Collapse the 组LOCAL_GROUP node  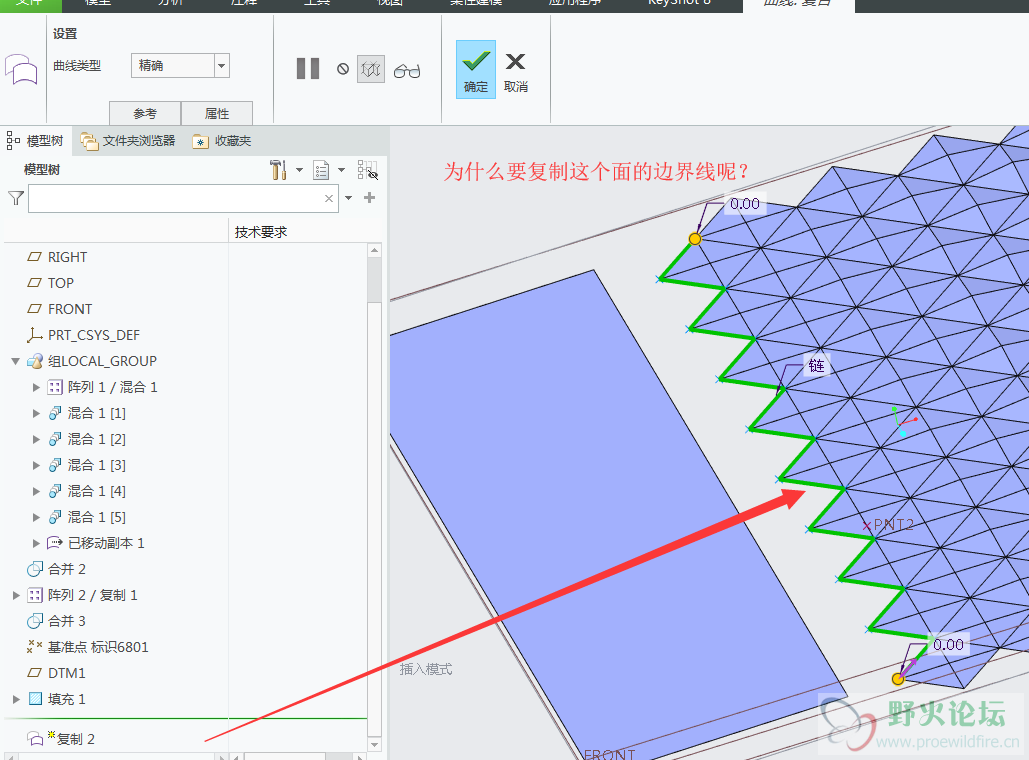click(16, 361)
